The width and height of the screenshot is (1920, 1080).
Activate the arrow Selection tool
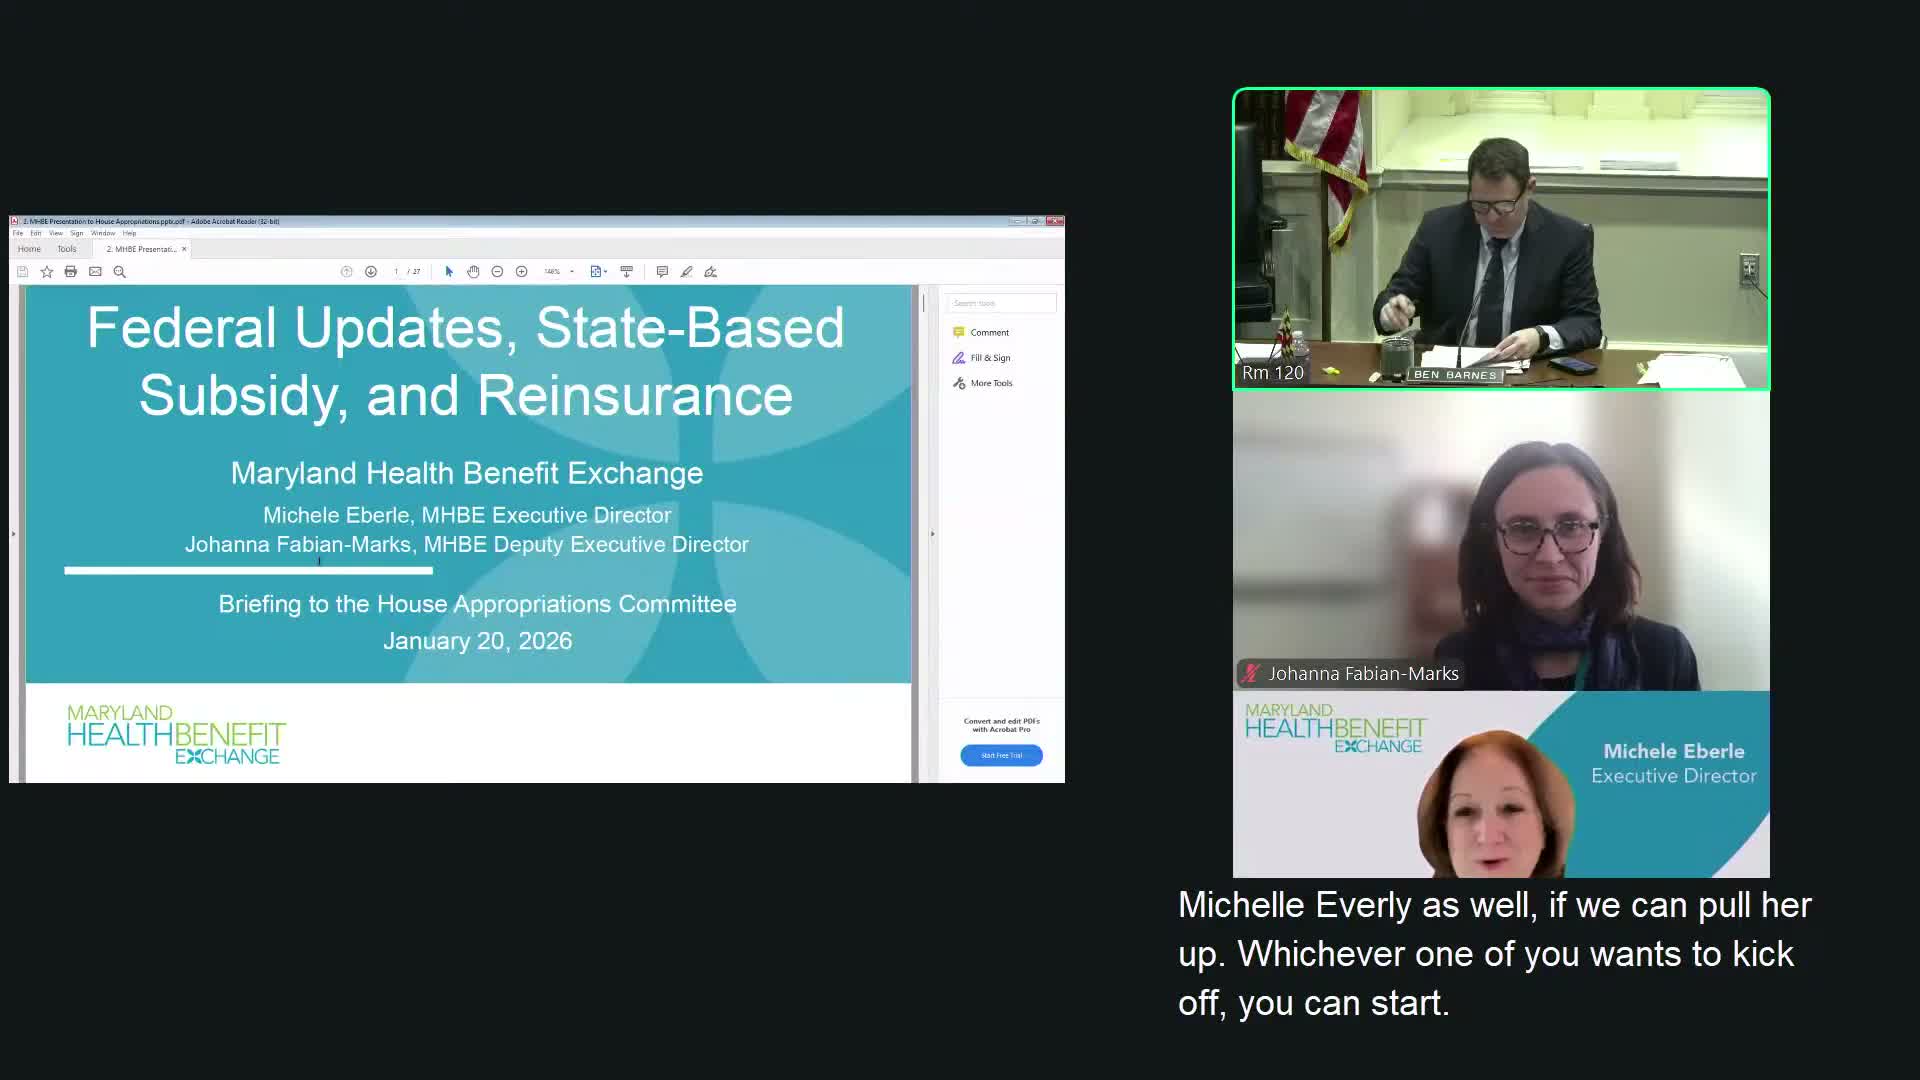coord(449,272)
